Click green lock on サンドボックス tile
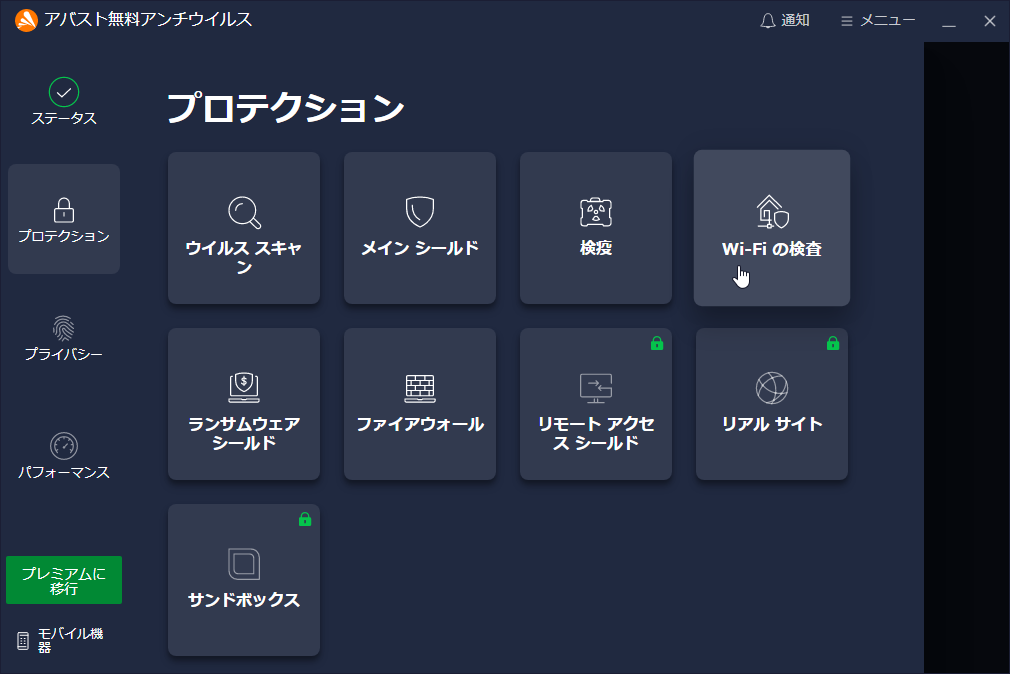Screen dimensions: 1010x674 point(305,519)
